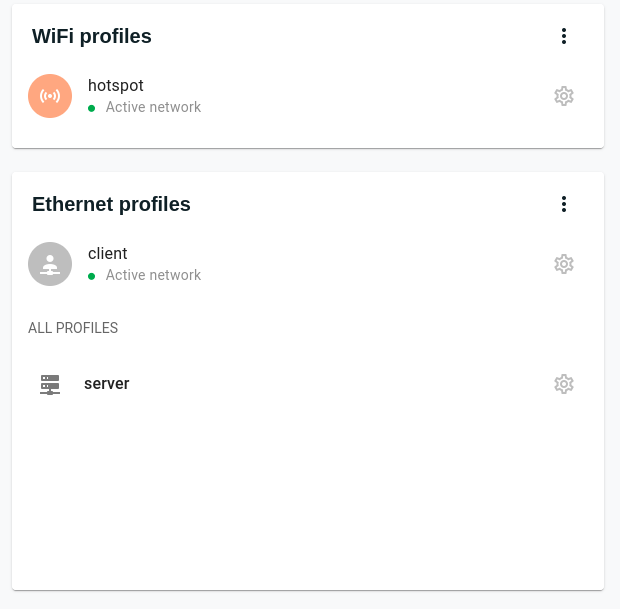This screenshot has height=609, width=620.
Task: Click the green status dot under hotspot
Action: point(92,107)
